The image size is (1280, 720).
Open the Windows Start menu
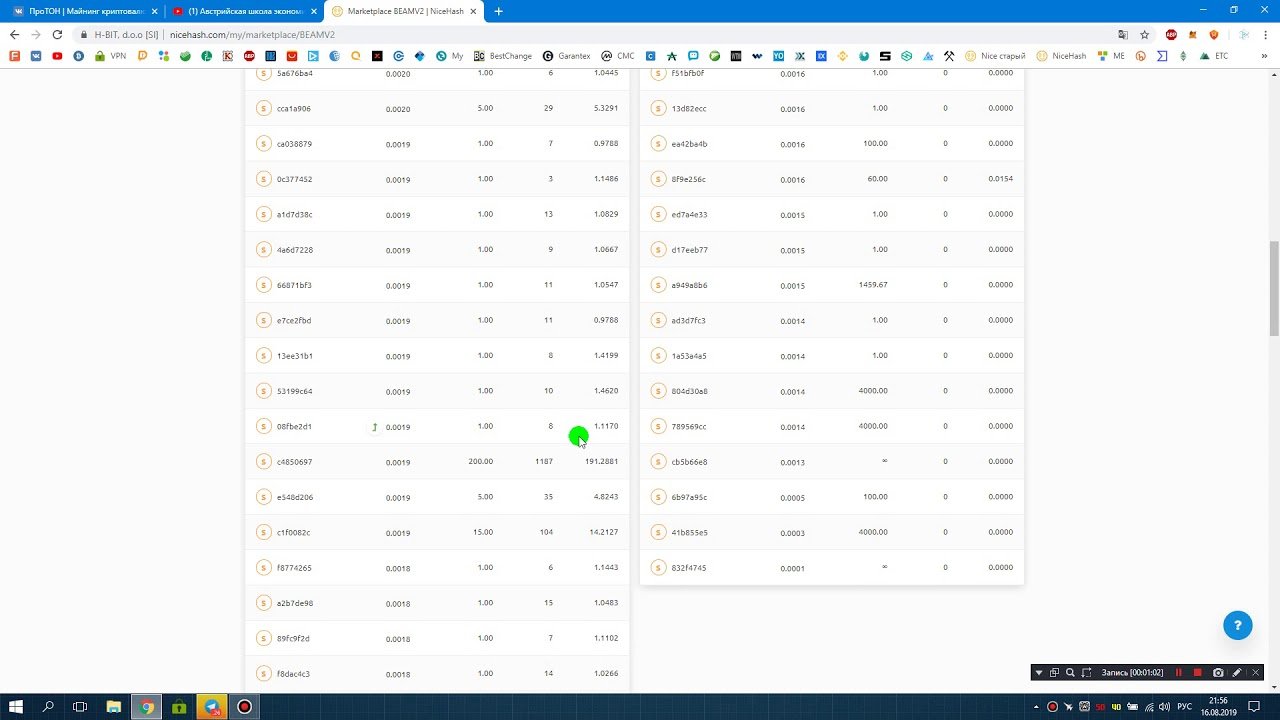[x=17, y=707]
